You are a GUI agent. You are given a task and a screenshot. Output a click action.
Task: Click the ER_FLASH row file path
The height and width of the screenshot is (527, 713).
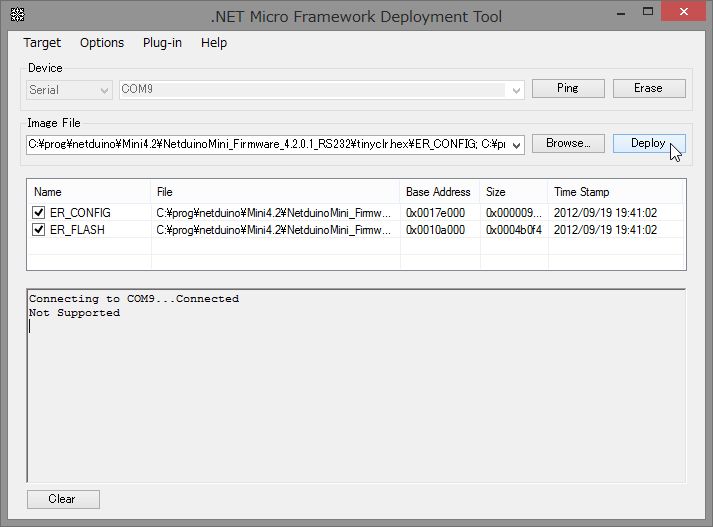[x=273, y=230]
